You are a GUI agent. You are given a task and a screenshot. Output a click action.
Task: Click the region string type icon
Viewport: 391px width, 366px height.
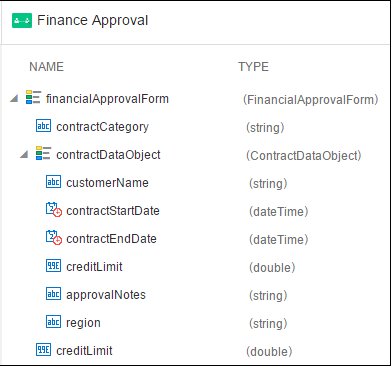53,322
